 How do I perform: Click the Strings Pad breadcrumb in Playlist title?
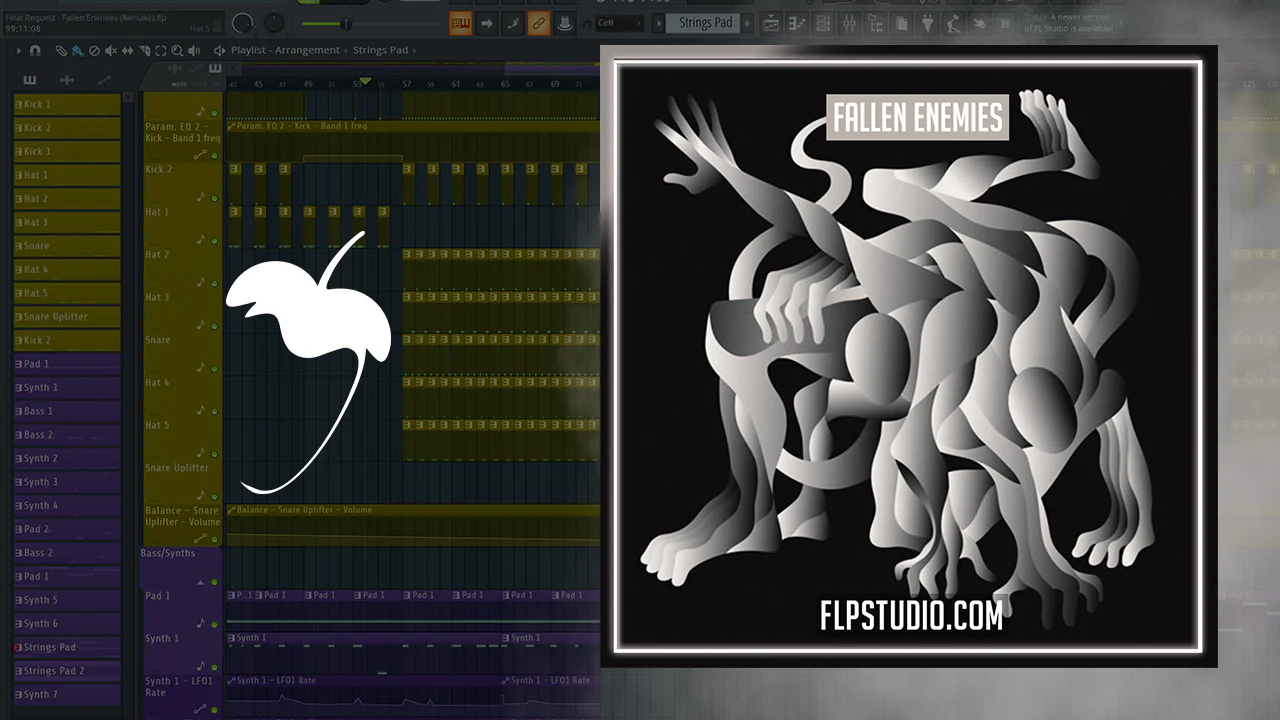click(x=381, y=50)
